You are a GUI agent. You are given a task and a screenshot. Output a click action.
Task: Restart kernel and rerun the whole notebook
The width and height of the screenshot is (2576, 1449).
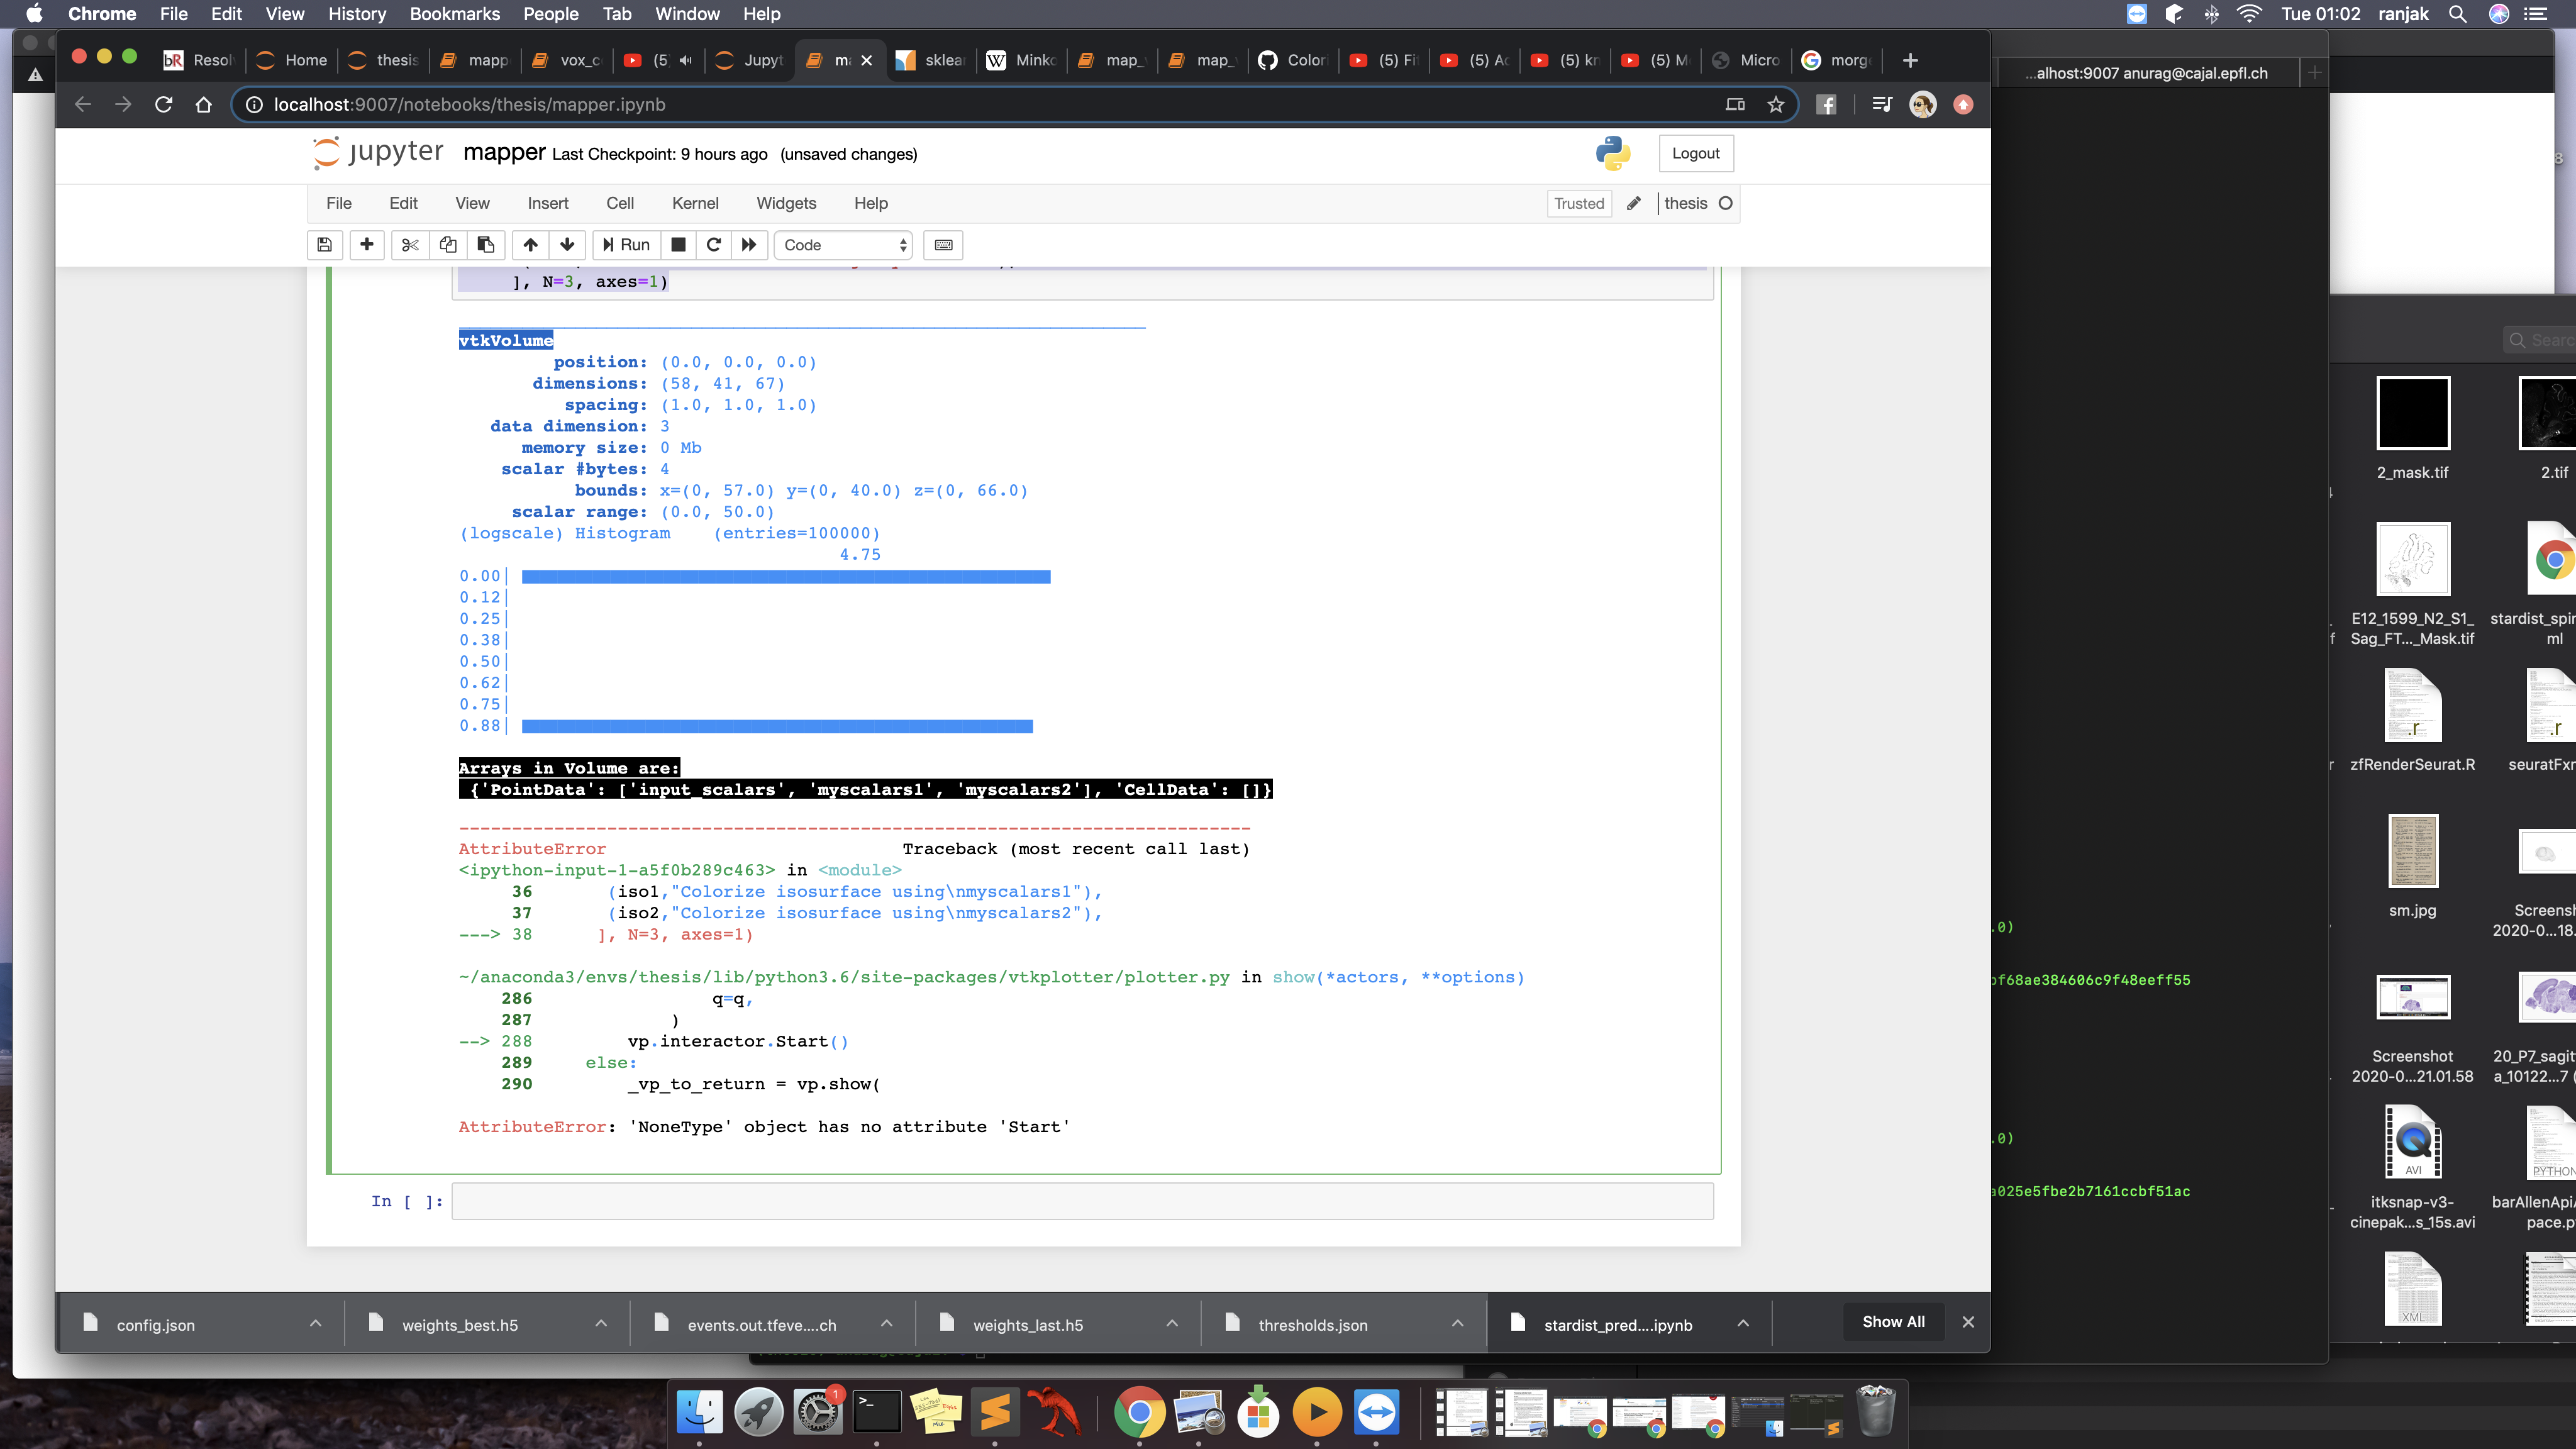coord(749,245)
